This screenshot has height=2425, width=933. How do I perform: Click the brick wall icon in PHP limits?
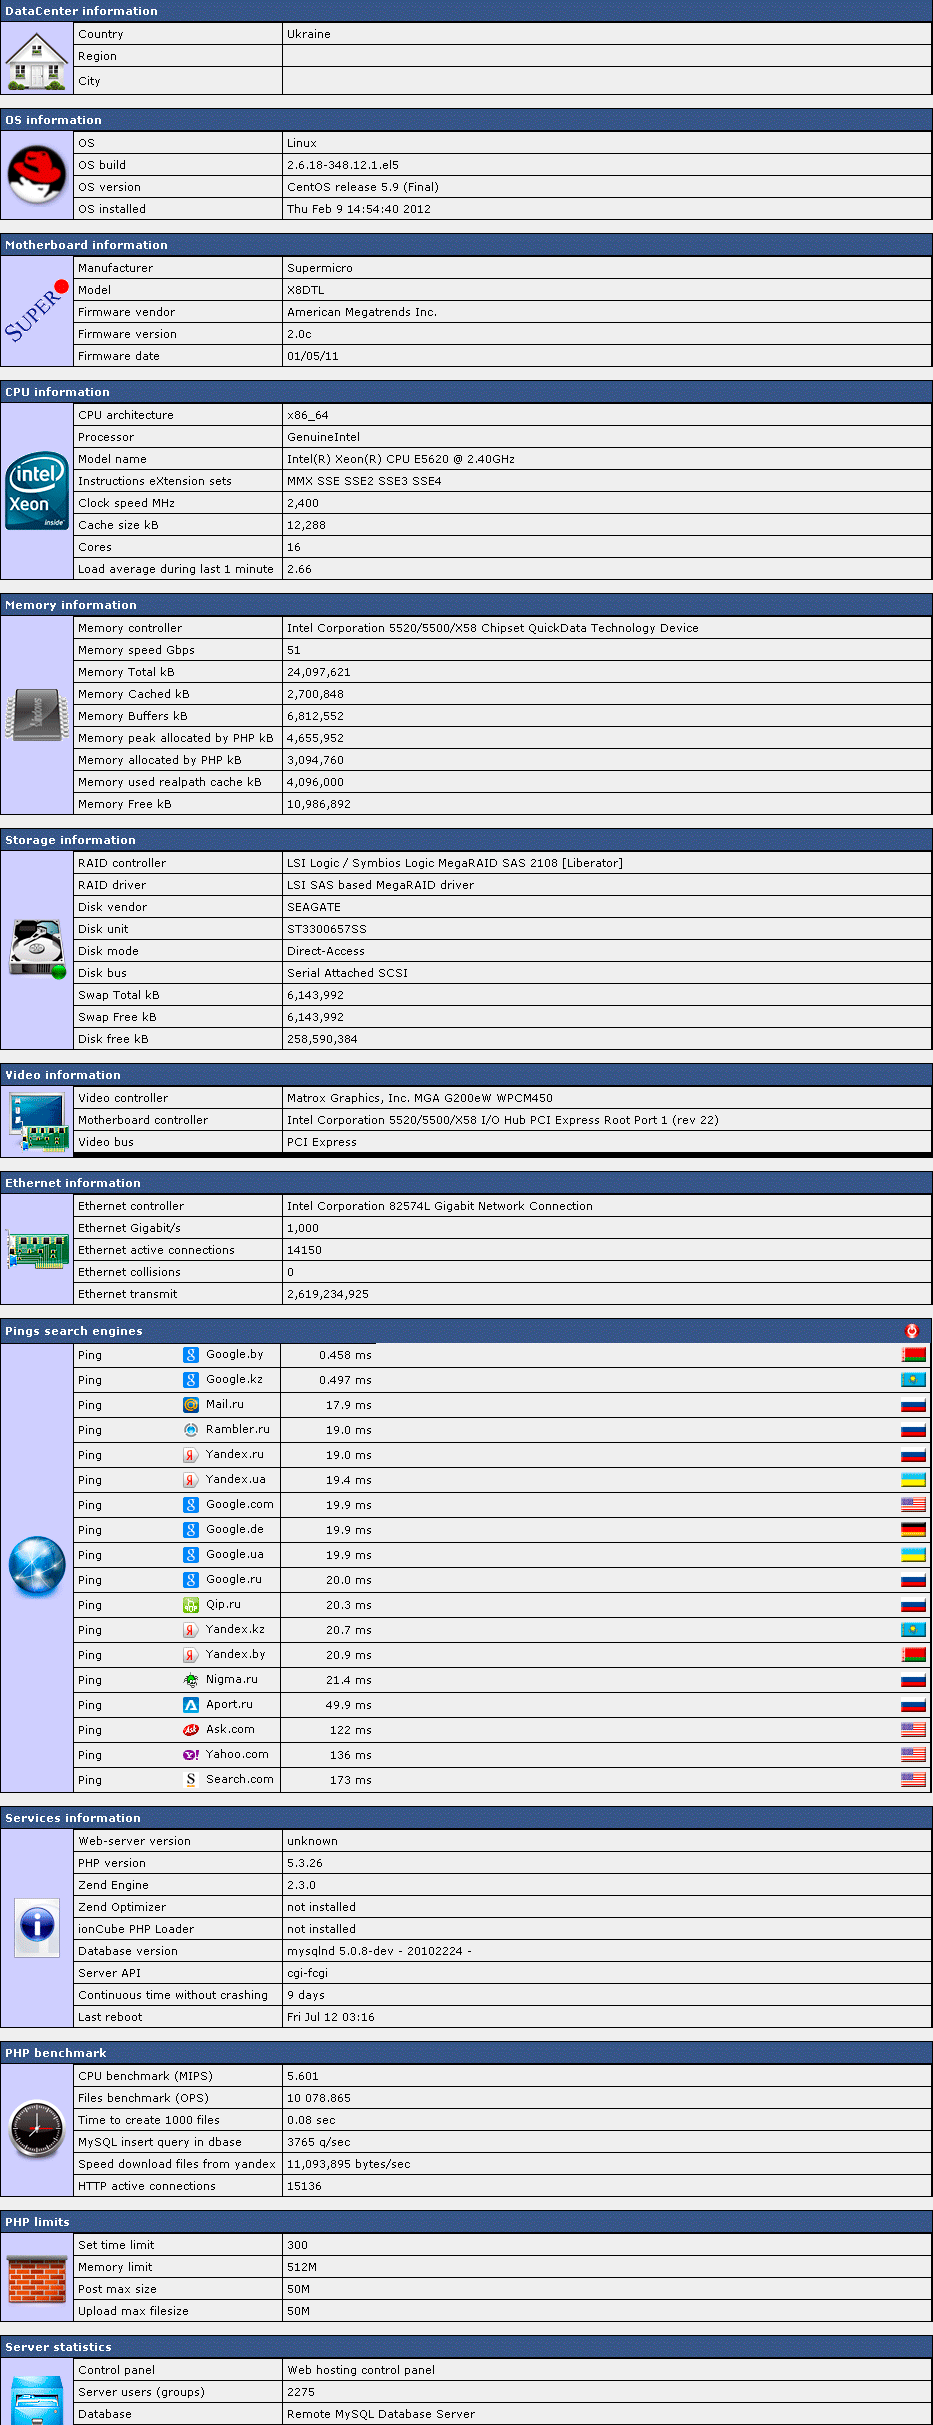click(37, 2278)
